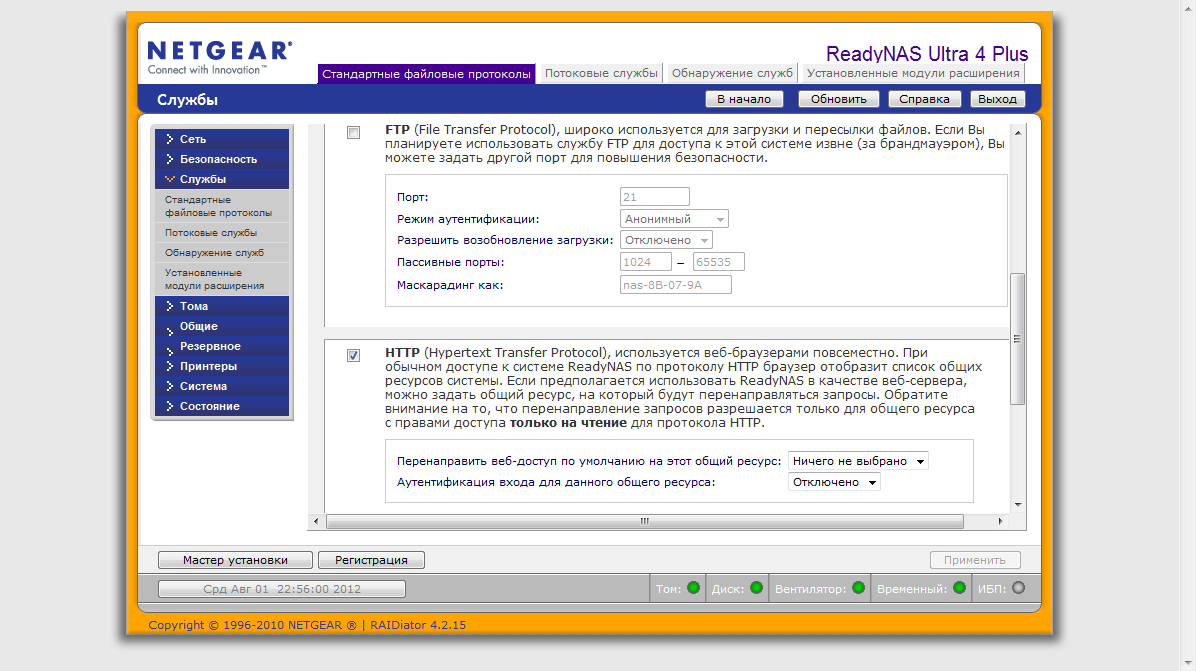Viewport: 1196px width, 671px height.
Task: Open the Режим аутентификации dropdown
Action: click(674, 219)
